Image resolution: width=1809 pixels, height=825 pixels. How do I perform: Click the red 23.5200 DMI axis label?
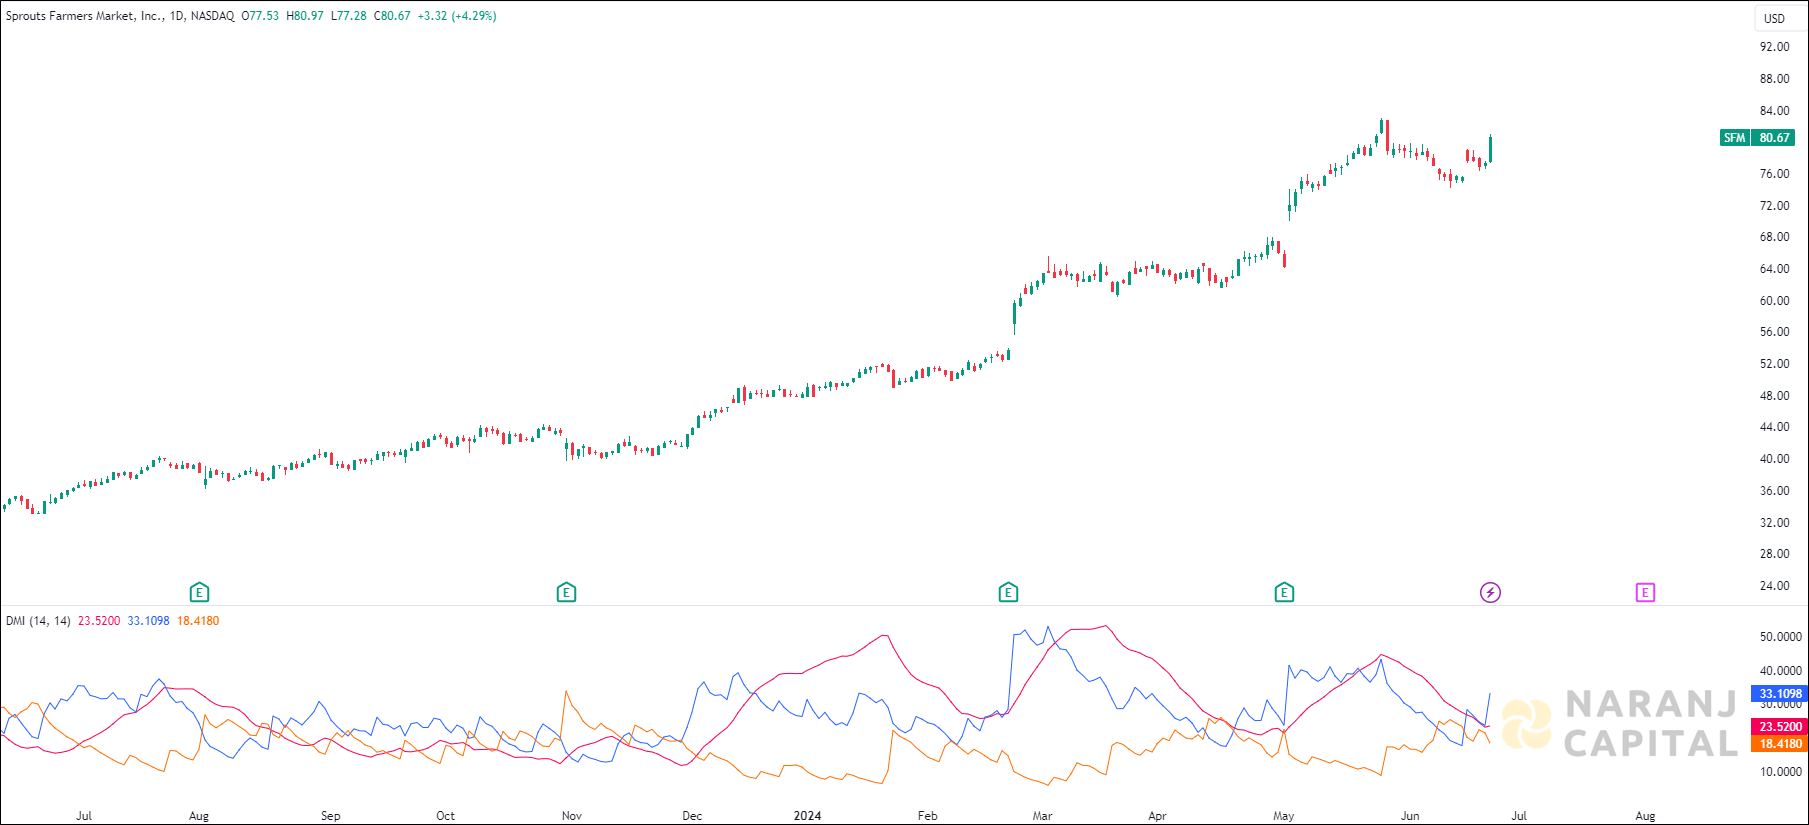1780,727
